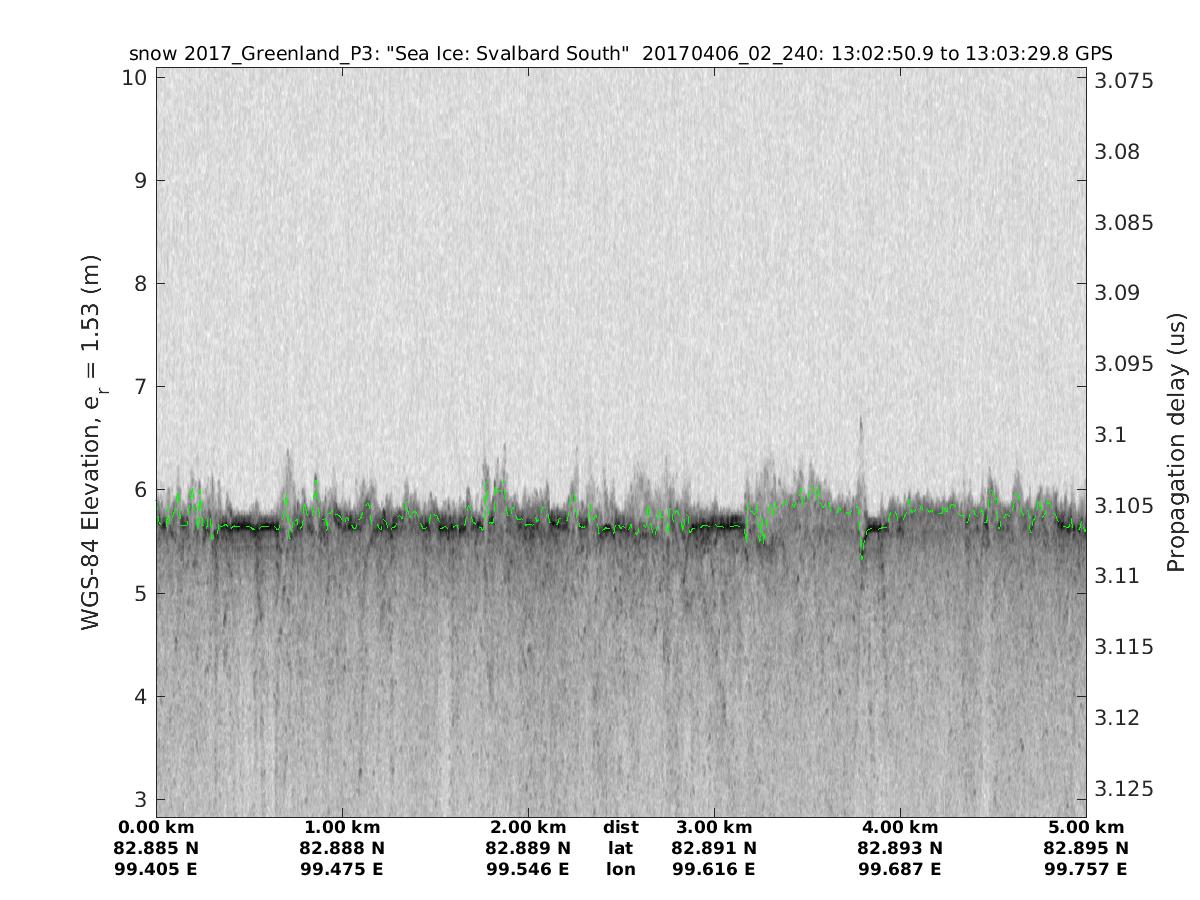Click the 'lat' row label

coord(621,848)
